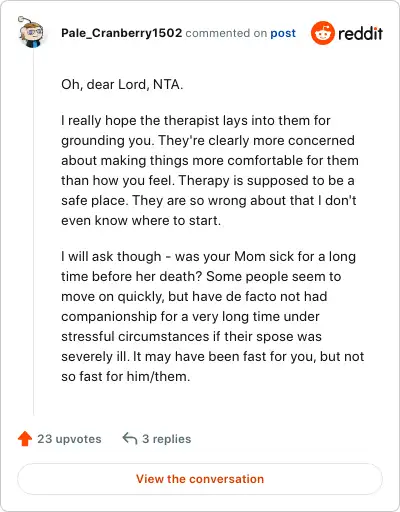Click the "Oh, dear Lord, NTA." opening line
400x512 pixels.
click(122, 85)
